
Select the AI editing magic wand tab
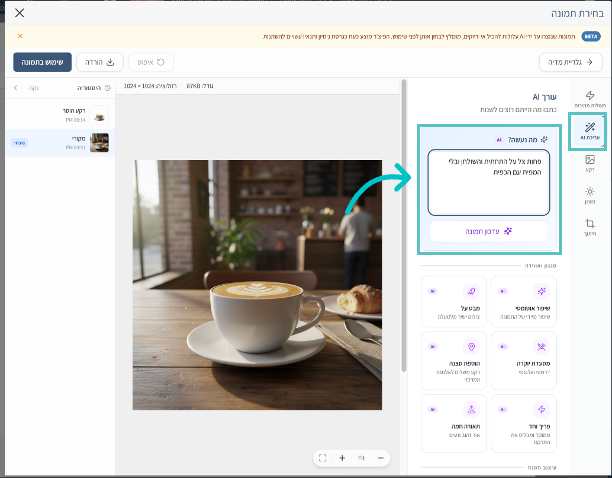click(x=590, y=131)
